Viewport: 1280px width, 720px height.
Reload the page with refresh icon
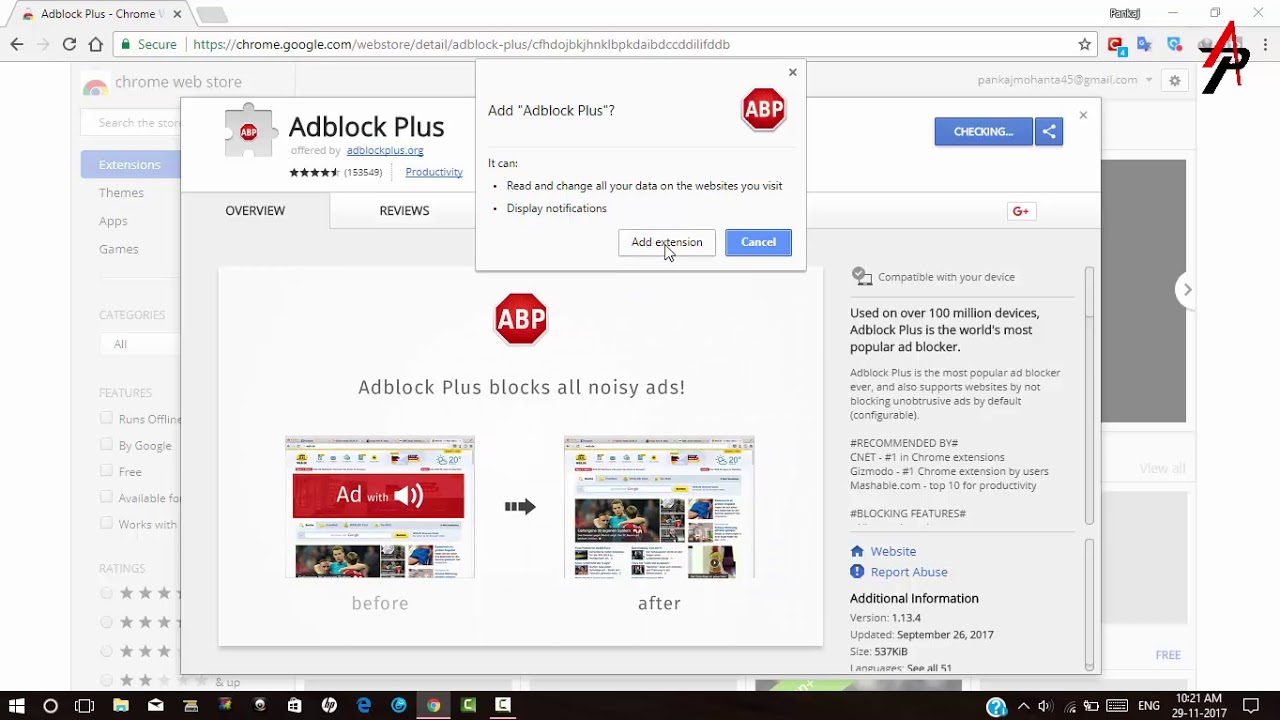click(69, 44)
